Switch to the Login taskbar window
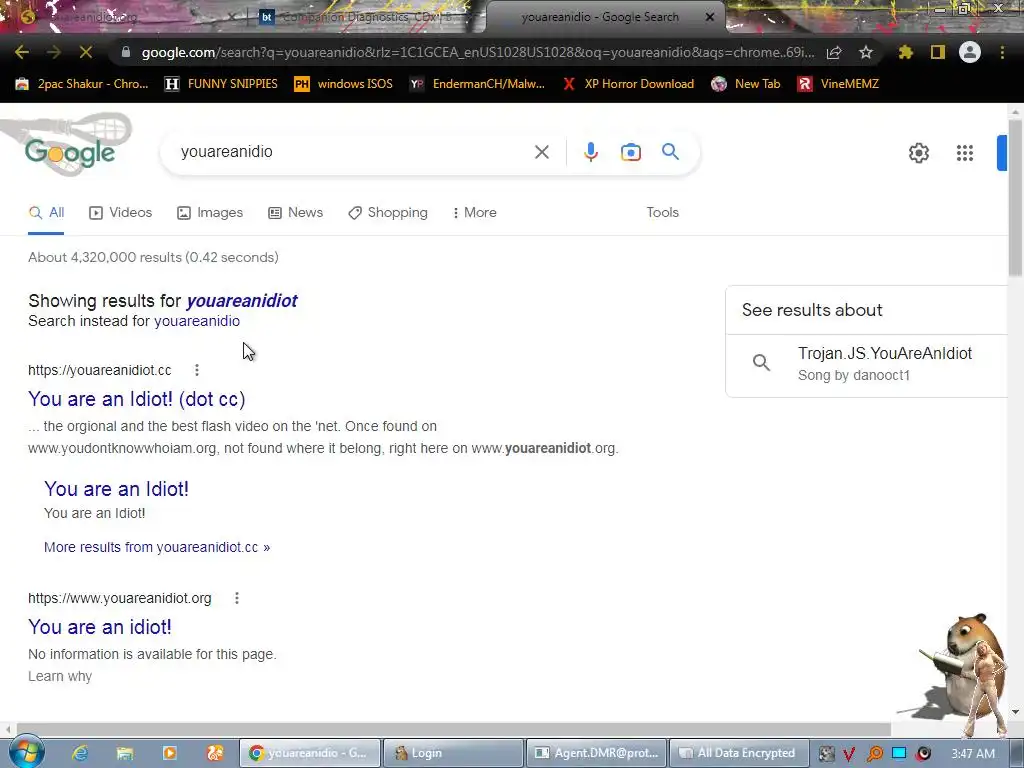1024x768 pixels. pyautogui.click(x=452, y=753)
